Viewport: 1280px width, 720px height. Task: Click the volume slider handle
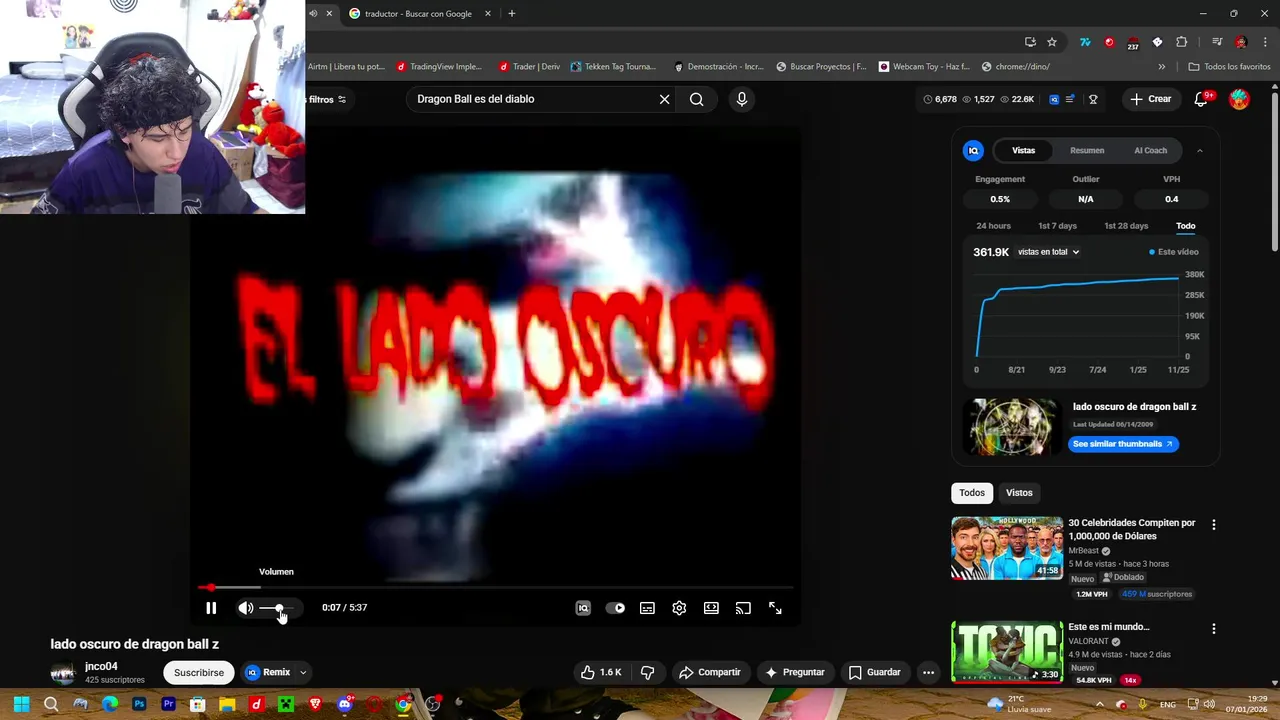[x=279, y=608]
